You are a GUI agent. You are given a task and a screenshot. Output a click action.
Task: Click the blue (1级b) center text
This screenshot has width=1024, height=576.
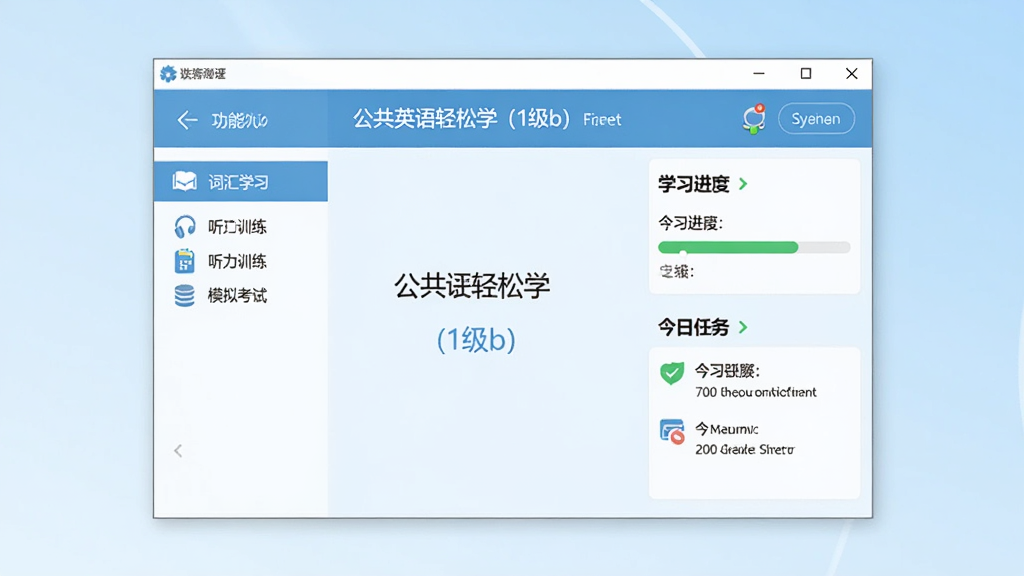pos(475,340)
